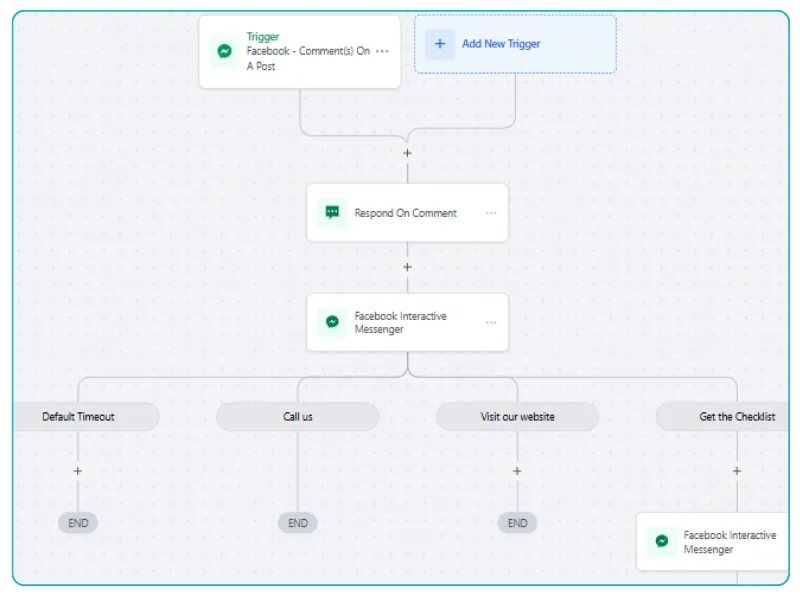This screenshot has height=600, width=800.
Task: Open the three-dot menu on the middle Facebook Interactive Messenger node
Action: pos(491,322)
